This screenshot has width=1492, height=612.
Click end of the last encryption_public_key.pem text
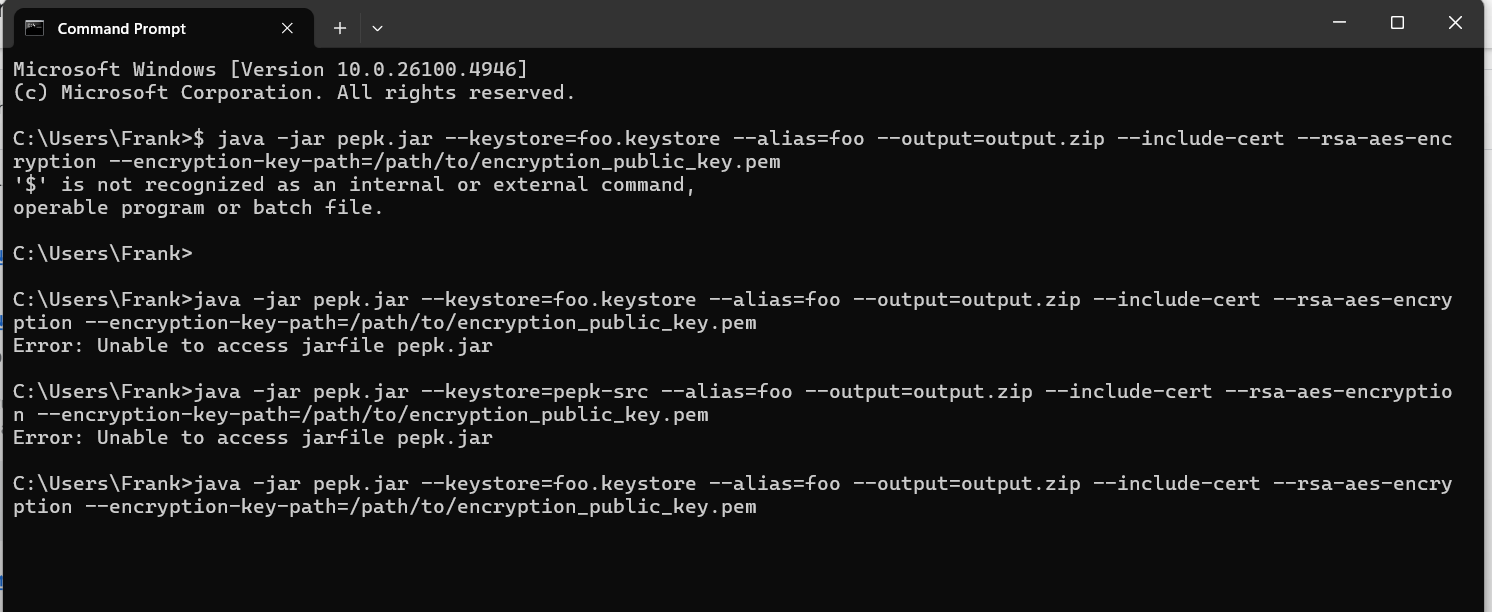point(755,507)
